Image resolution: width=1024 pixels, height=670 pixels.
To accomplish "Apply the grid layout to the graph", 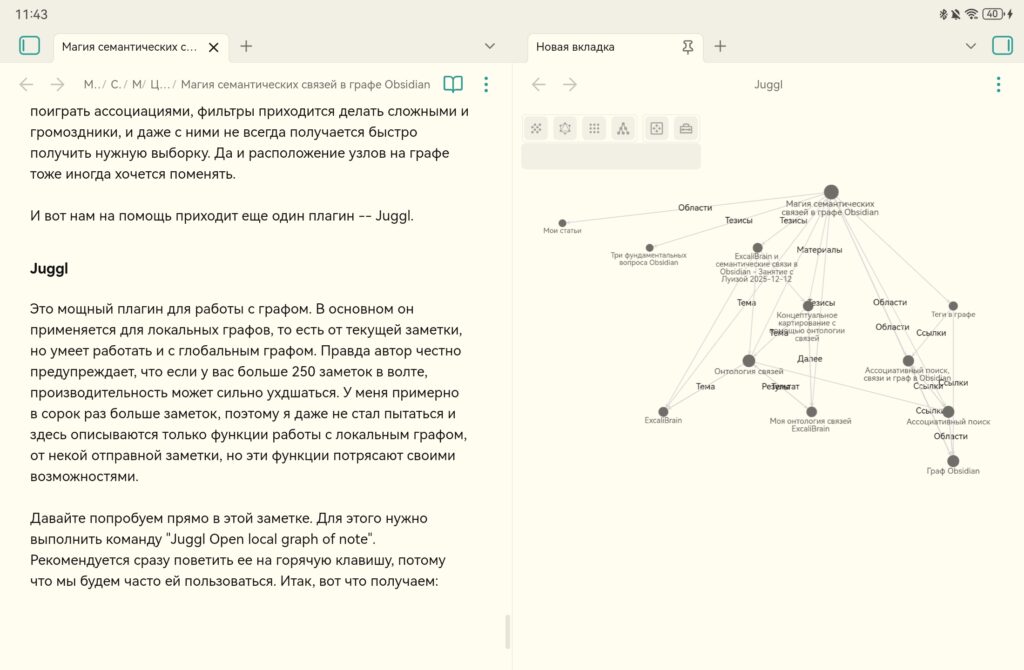I will (x=594, y=128).
